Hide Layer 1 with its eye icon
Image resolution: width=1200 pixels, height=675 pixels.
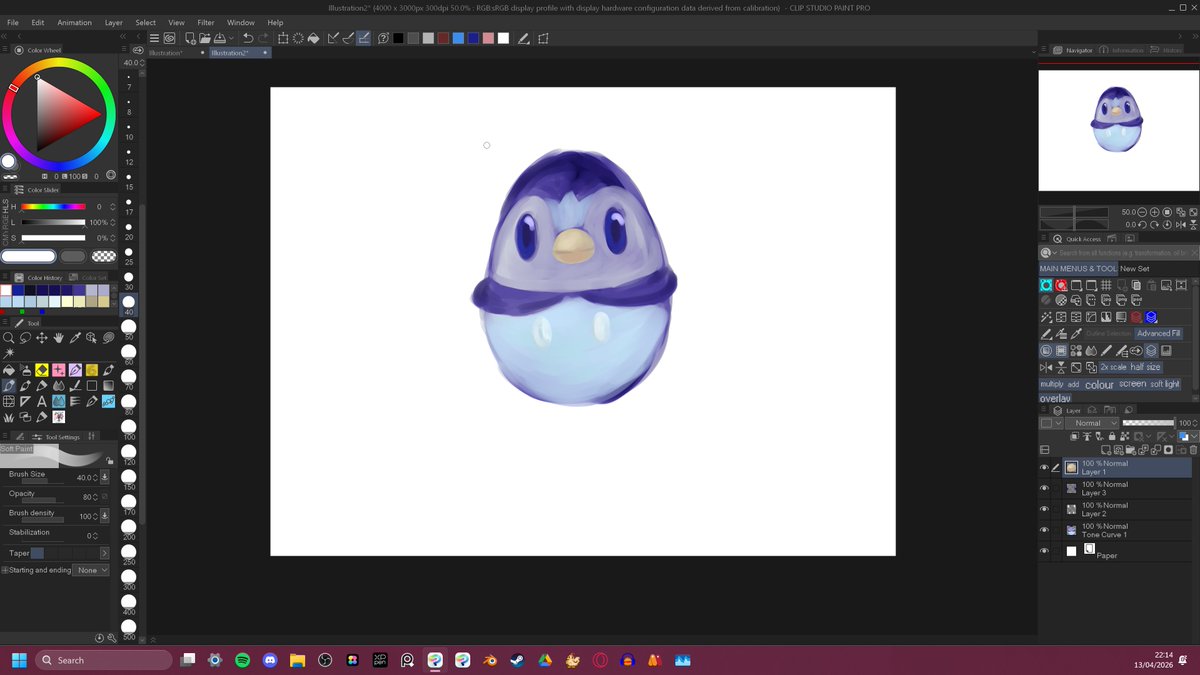[x=1044, y=468]
